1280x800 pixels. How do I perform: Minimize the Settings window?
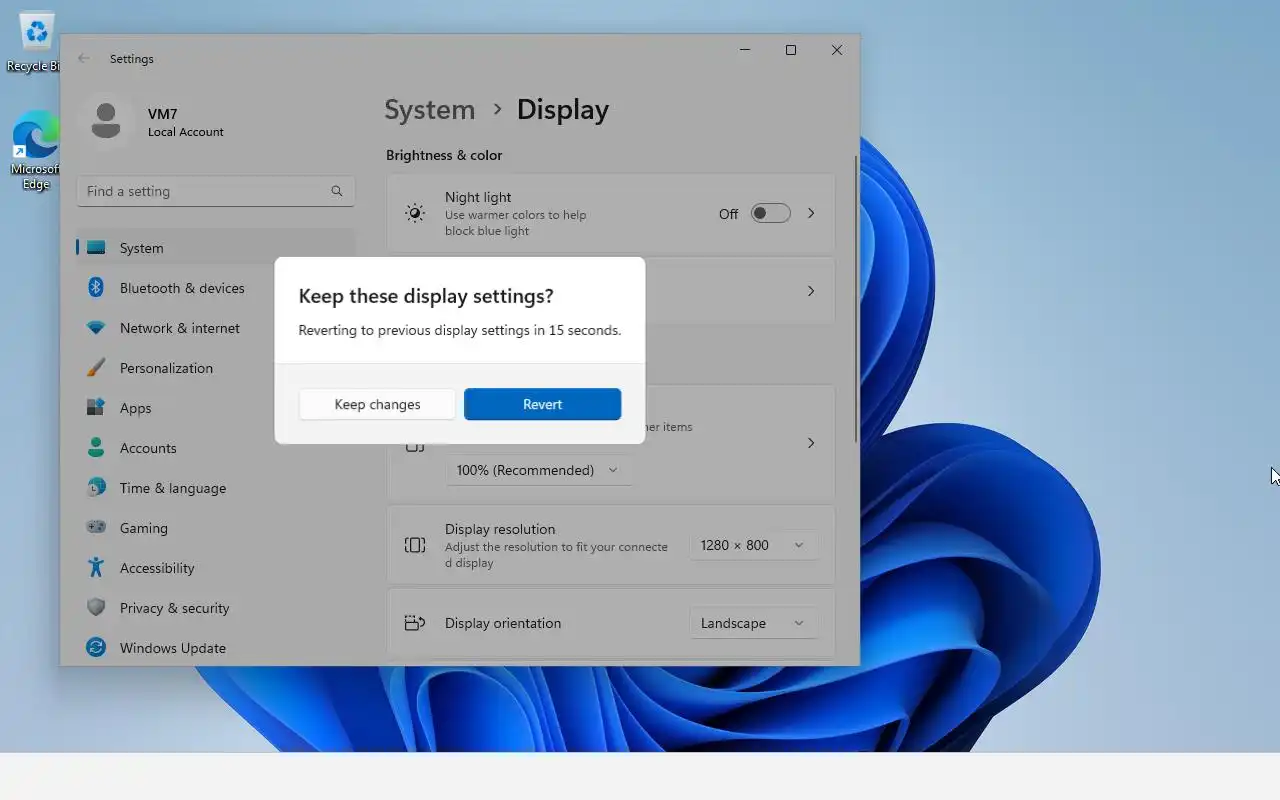745,50
